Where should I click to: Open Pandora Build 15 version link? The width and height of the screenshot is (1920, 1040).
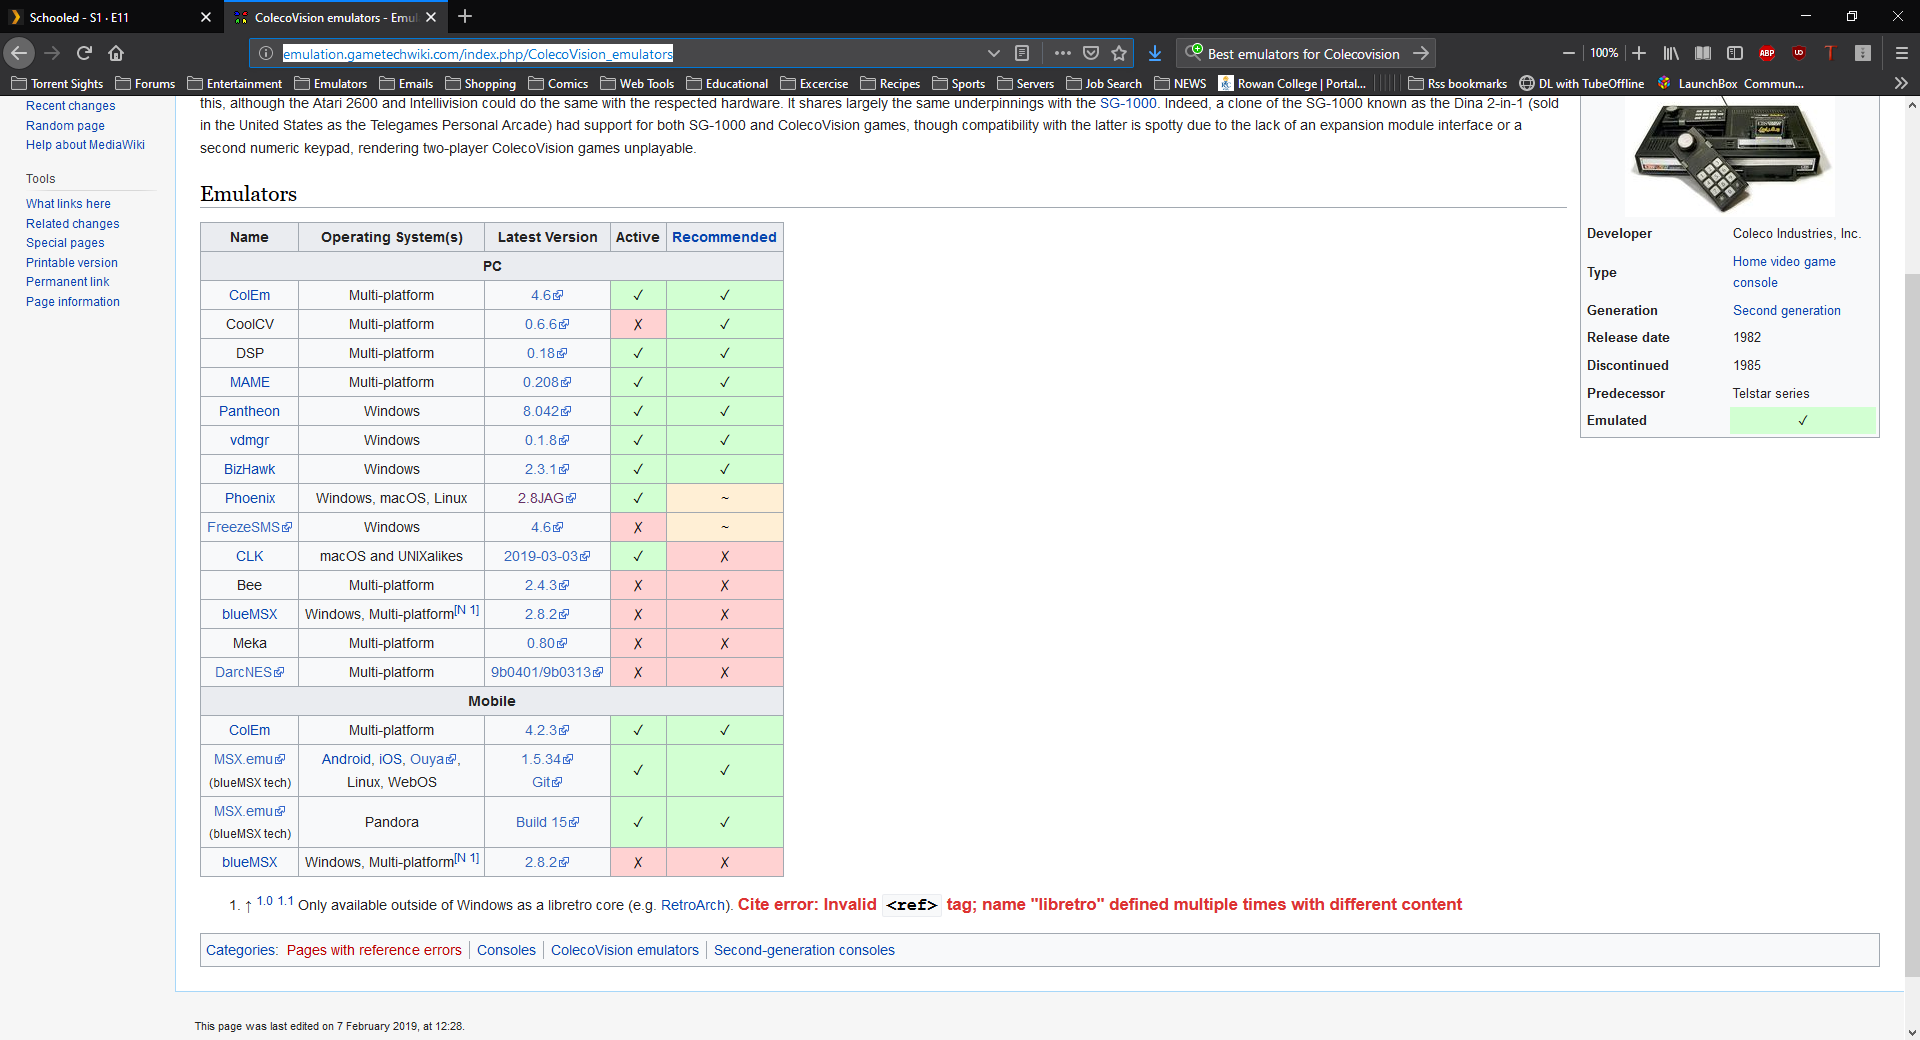coord(547,822)
